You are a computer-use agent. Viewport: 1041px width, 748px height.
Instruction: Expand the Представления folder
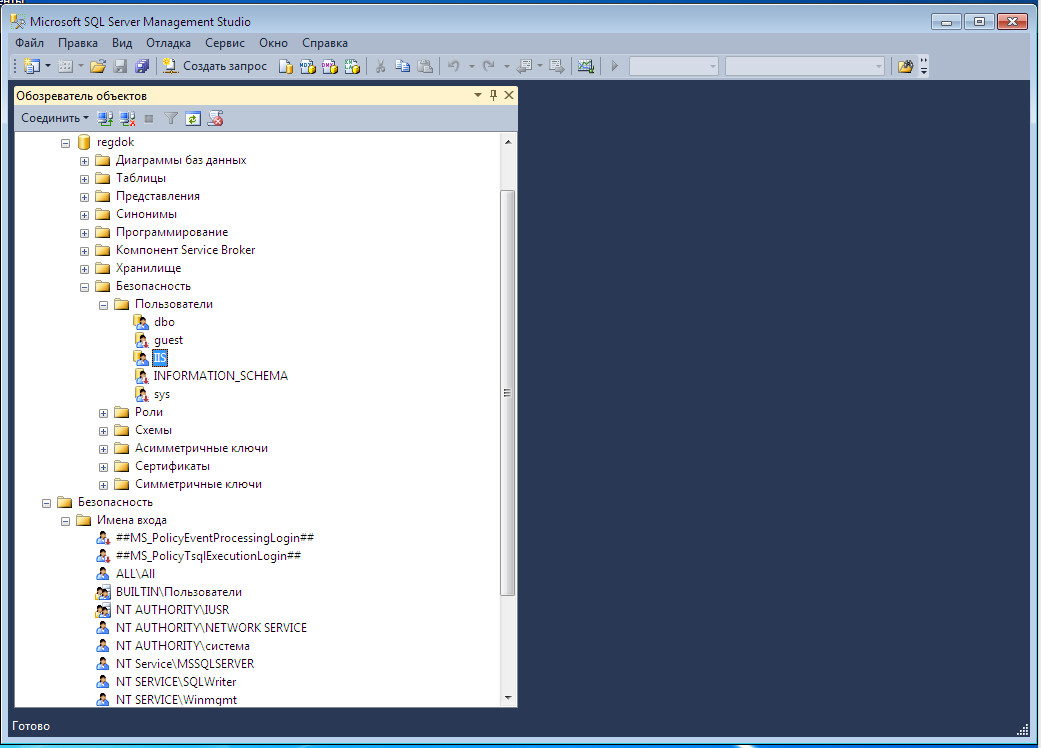84,197
